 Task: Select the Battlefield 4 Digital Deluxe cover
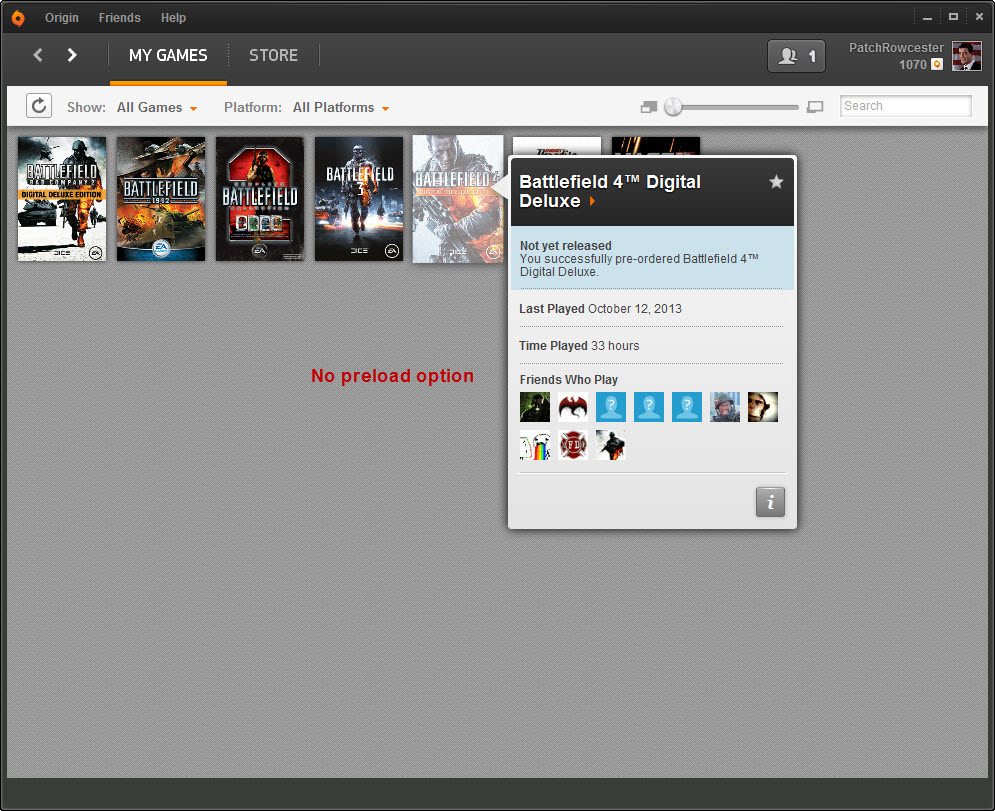point(458,199)
